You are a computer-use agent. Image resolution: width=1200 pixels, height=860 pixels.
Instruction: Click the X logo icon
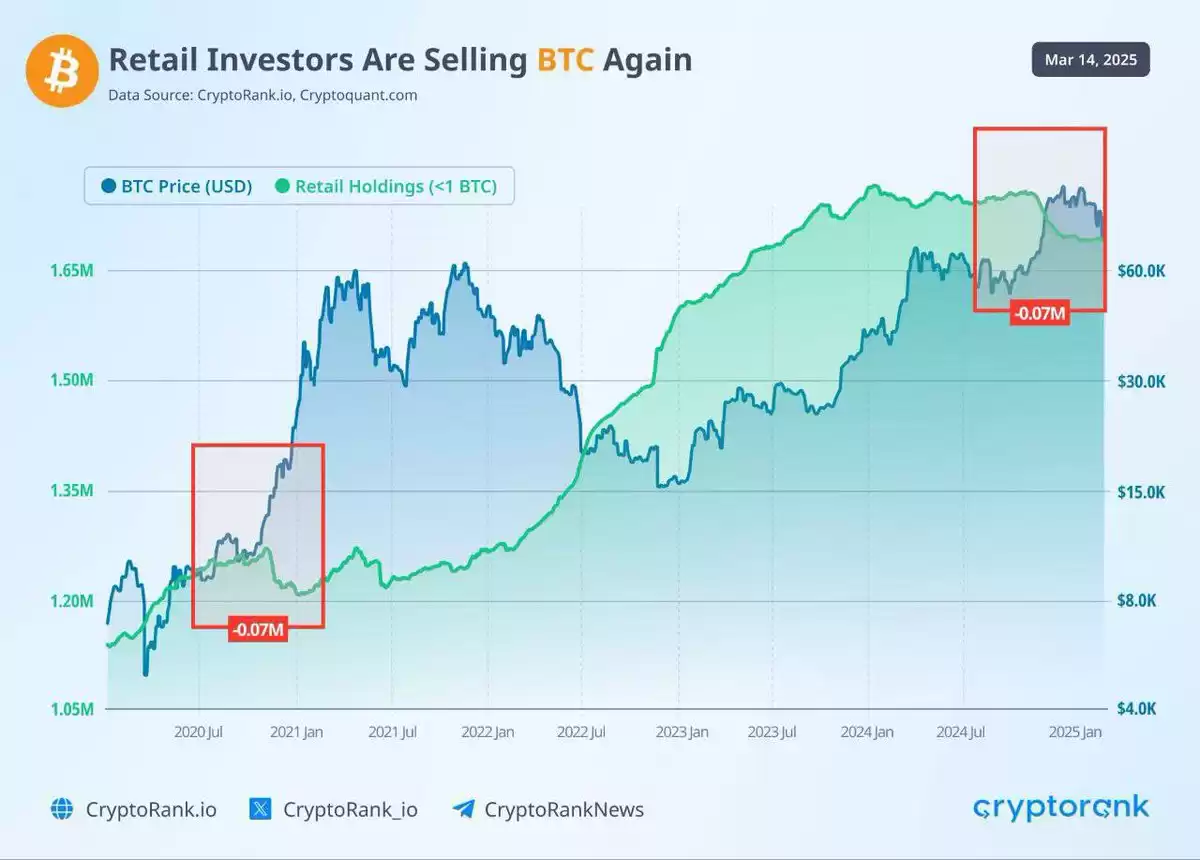point(260,809)
